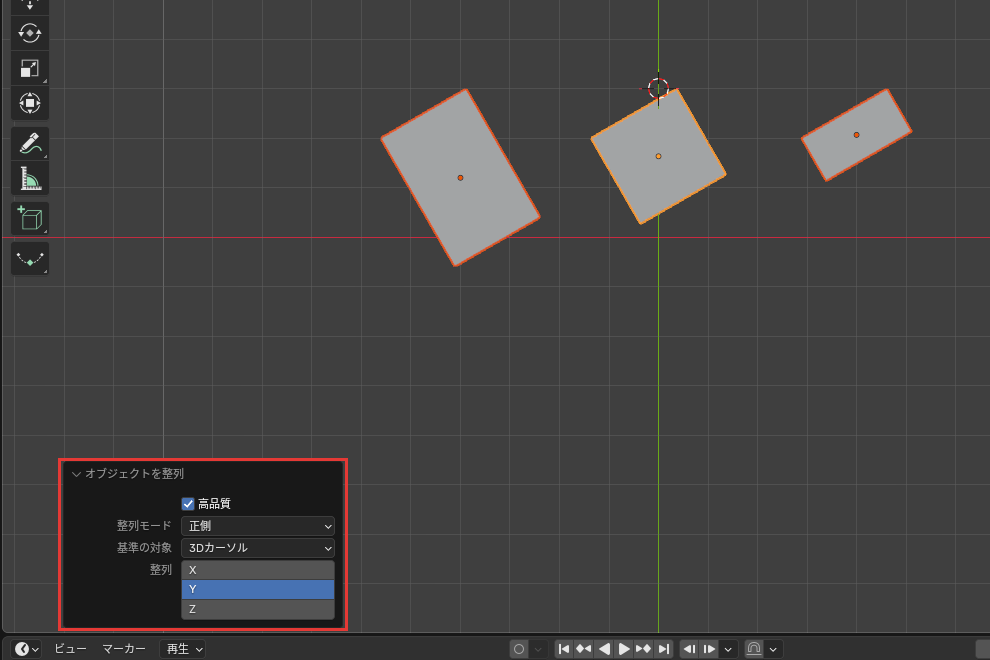Select the Scale tool
Viewport: 990px width, 660px height.
click(x=30, y=68)
